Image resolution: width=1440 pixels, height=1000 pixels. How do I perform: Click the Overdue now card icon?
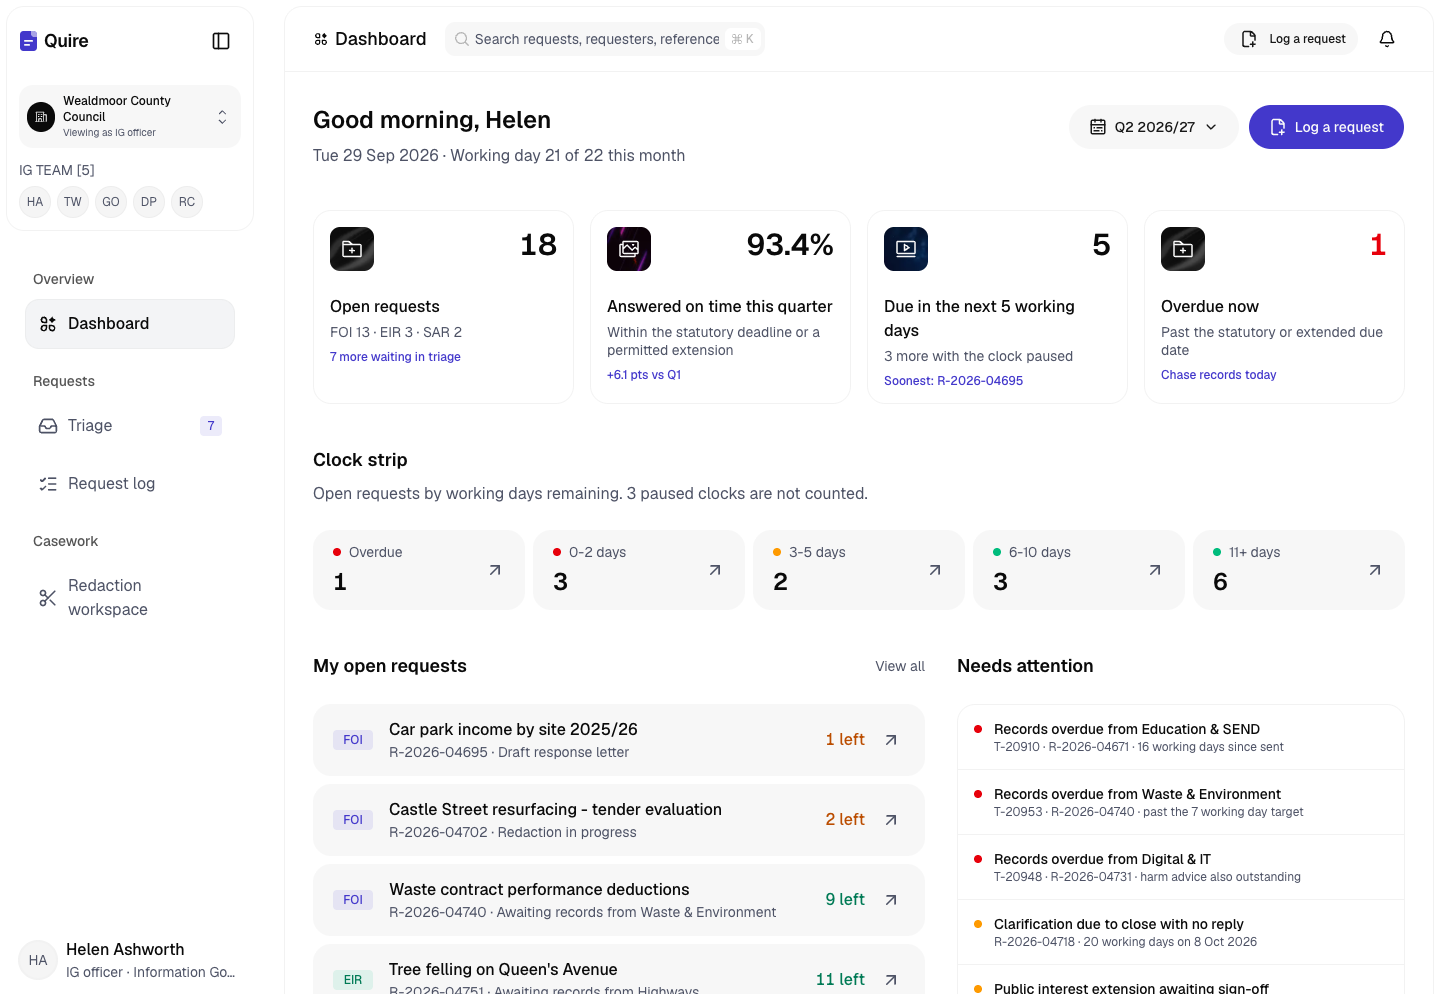point(1183,249)
